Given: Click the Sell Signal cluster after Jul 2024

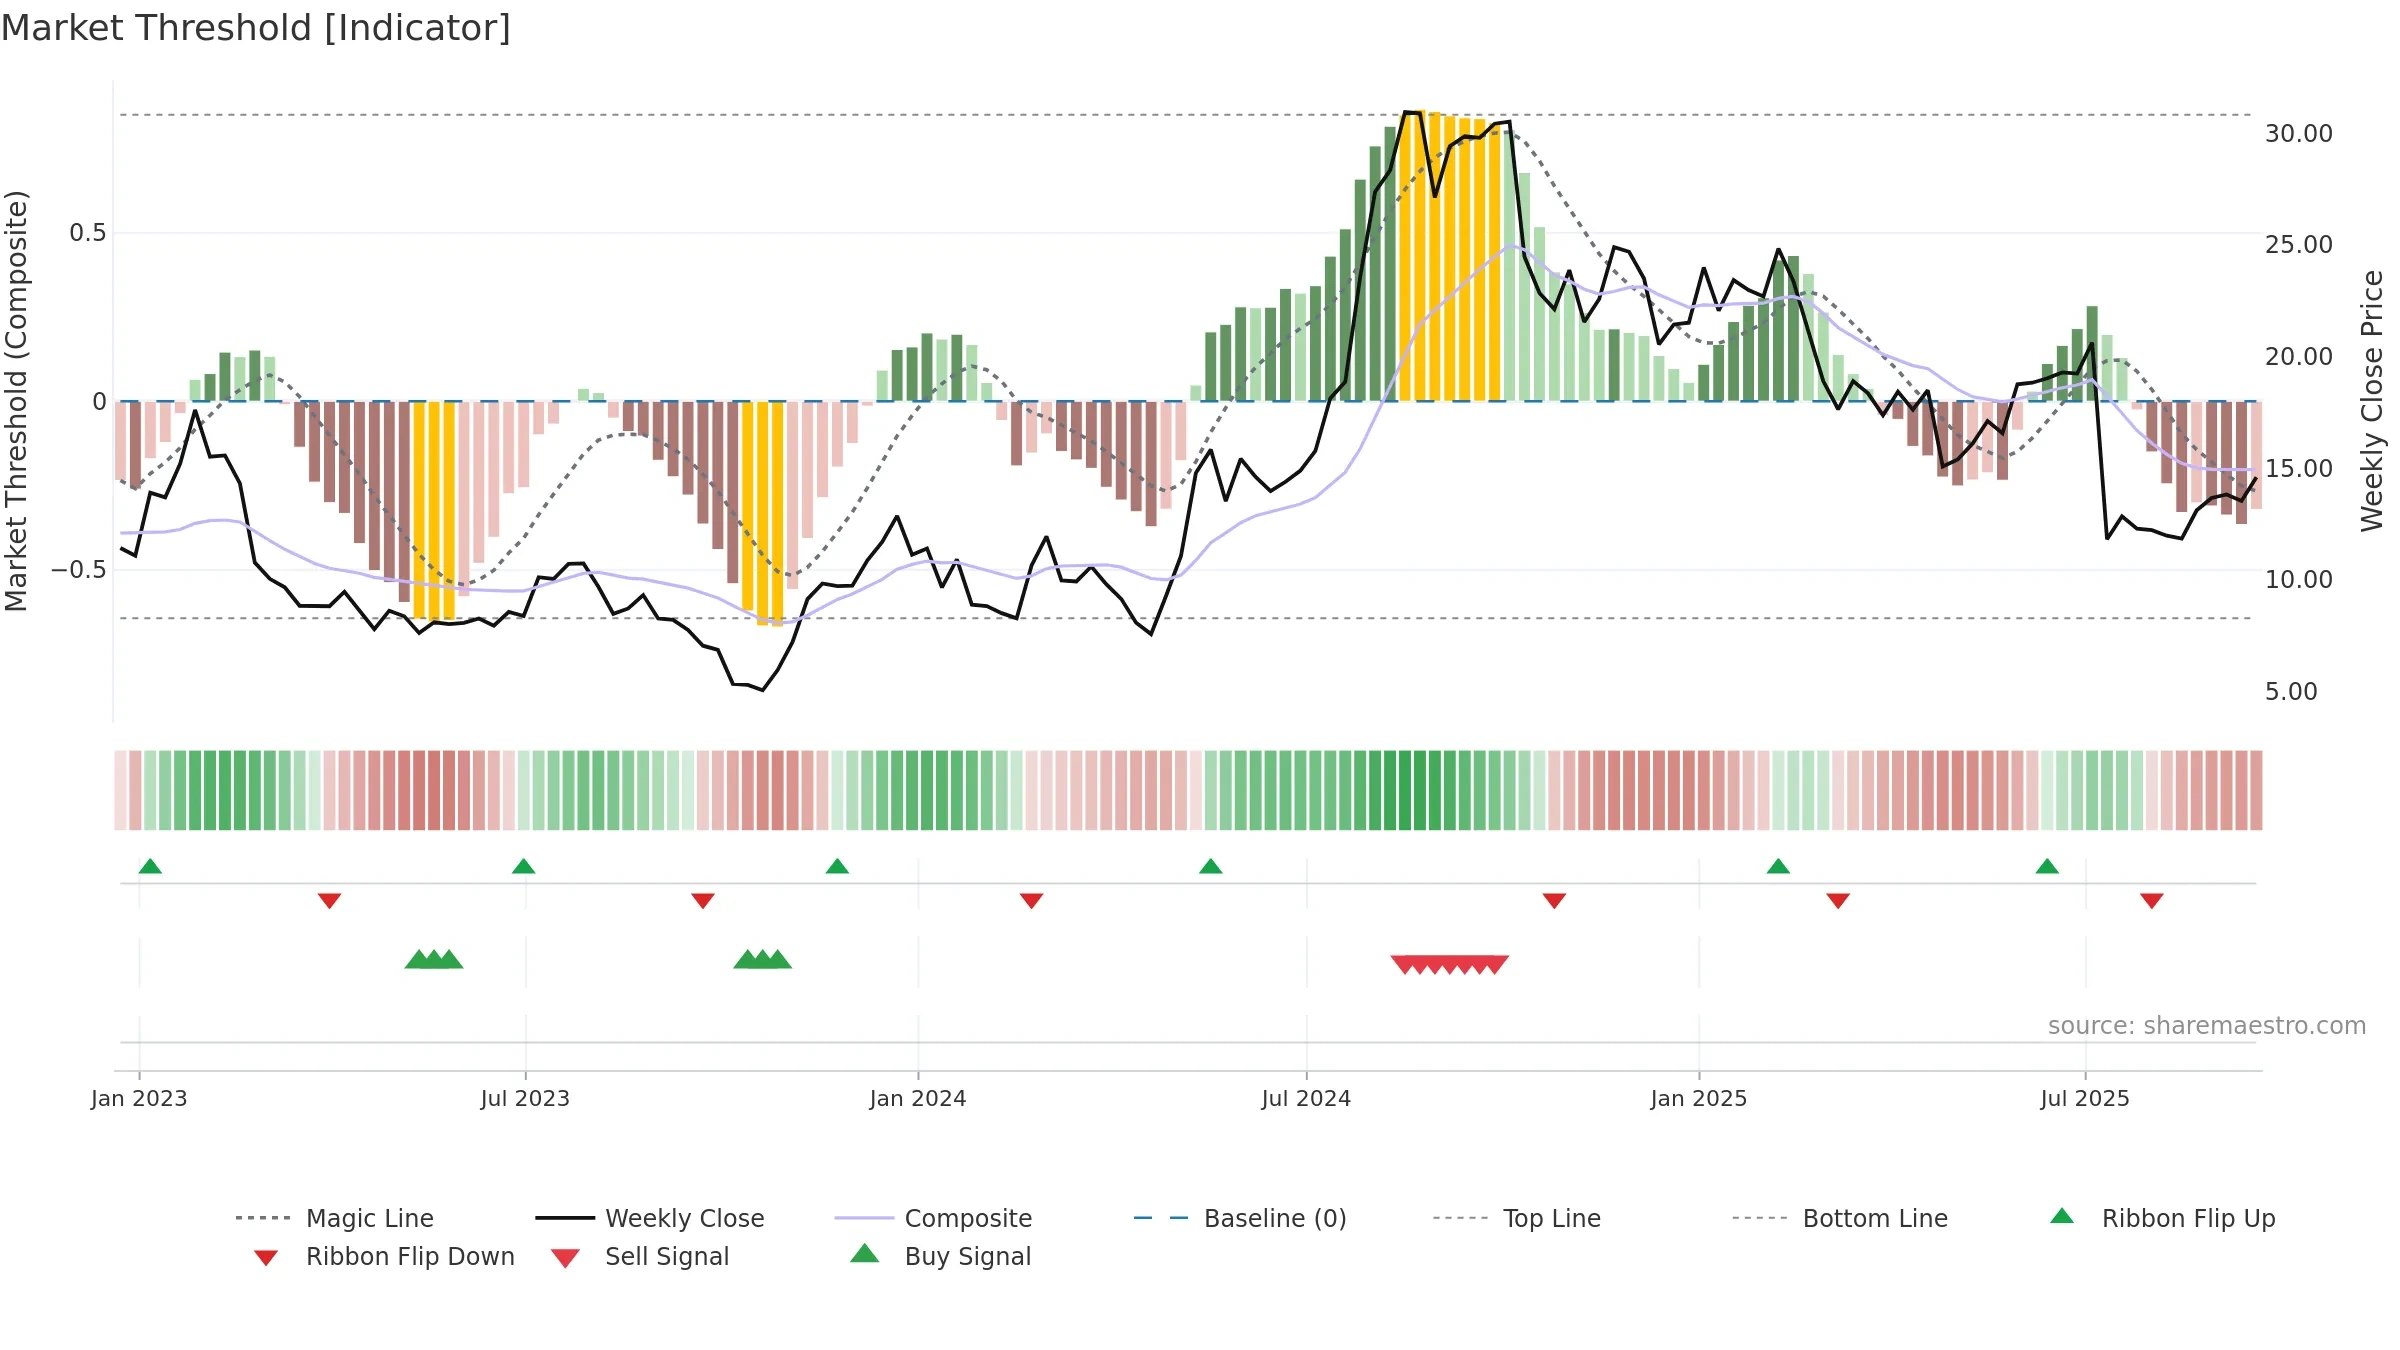Looking at the screenshot, I should [x=1449, y=964].
